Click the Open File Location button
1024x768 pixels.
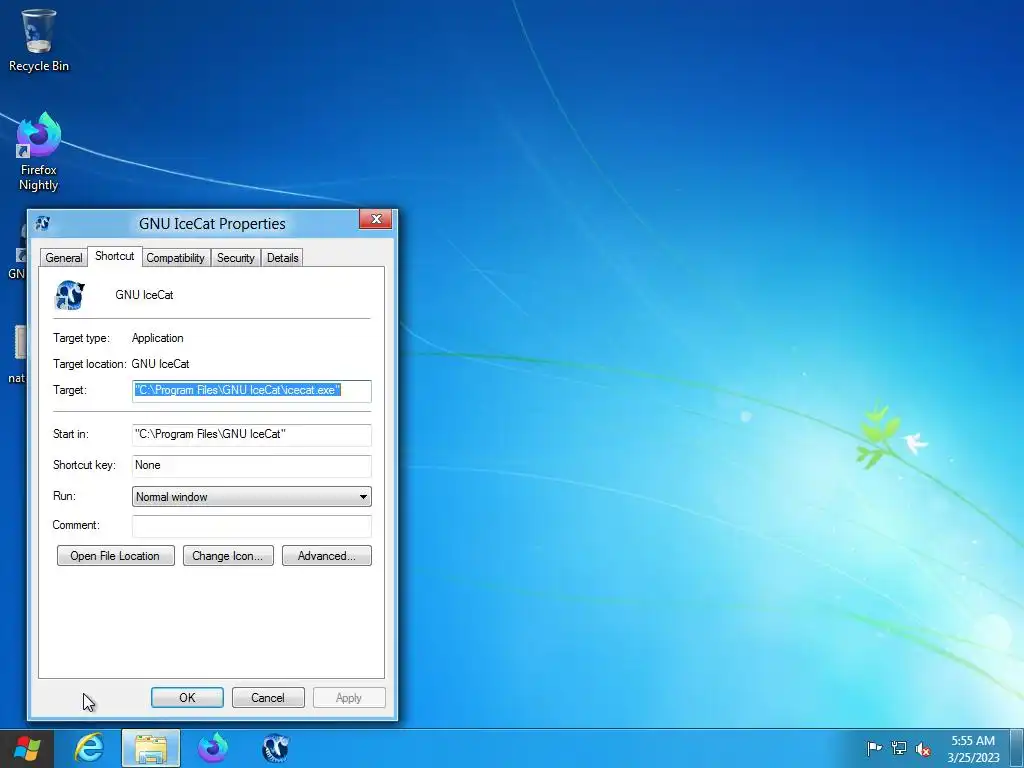116,556
